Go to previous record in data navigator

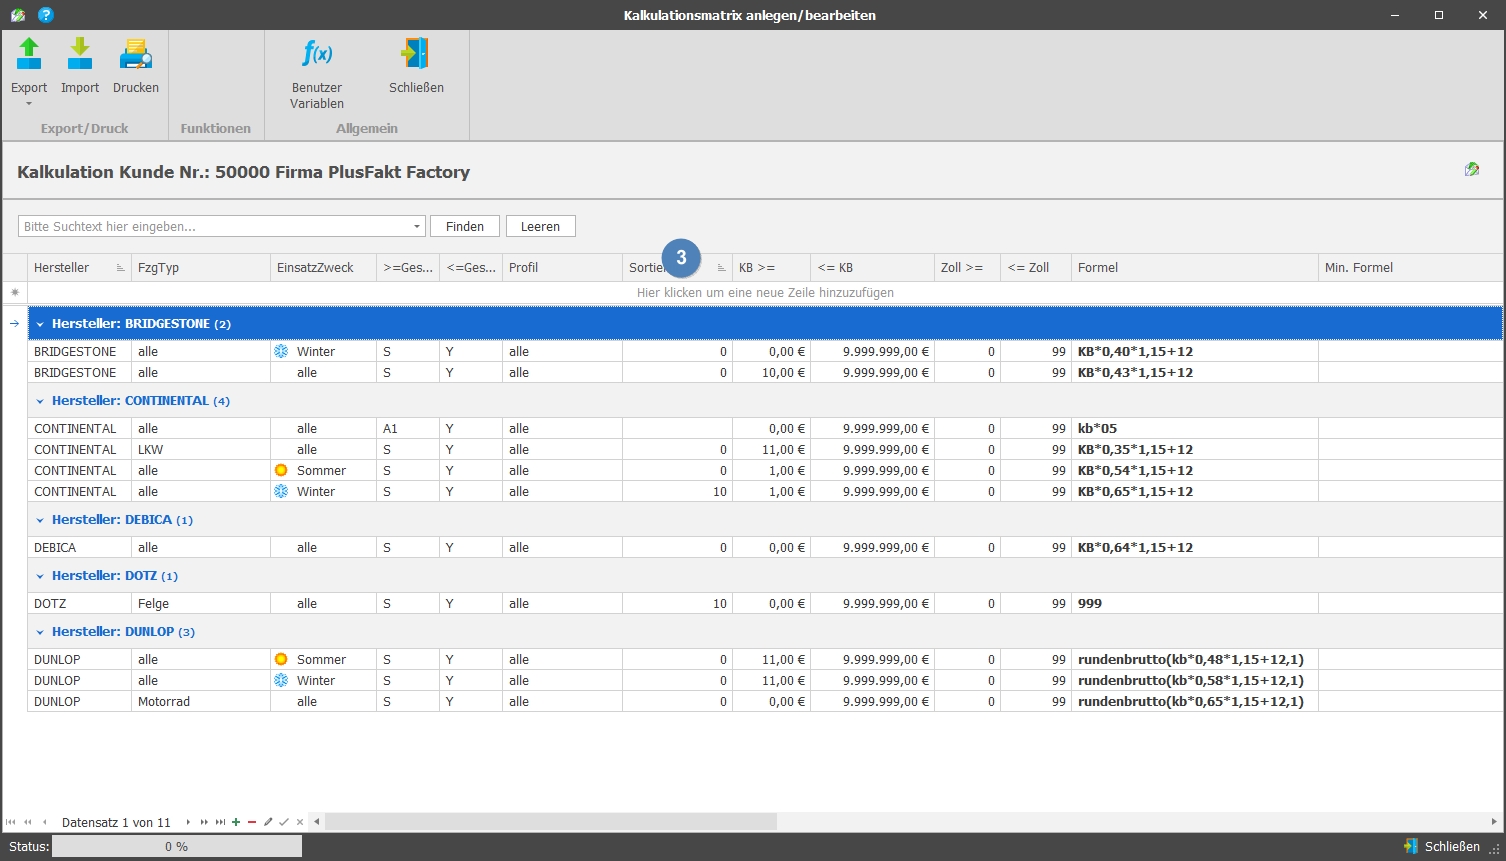tap(44, 822)
